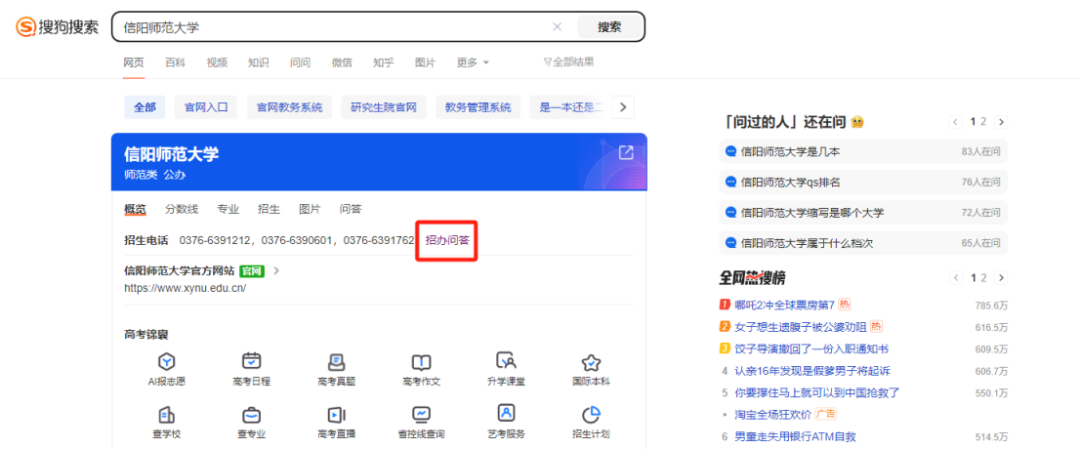Click the 搜索 button
1080x449 pixels.
pos(610,27)
